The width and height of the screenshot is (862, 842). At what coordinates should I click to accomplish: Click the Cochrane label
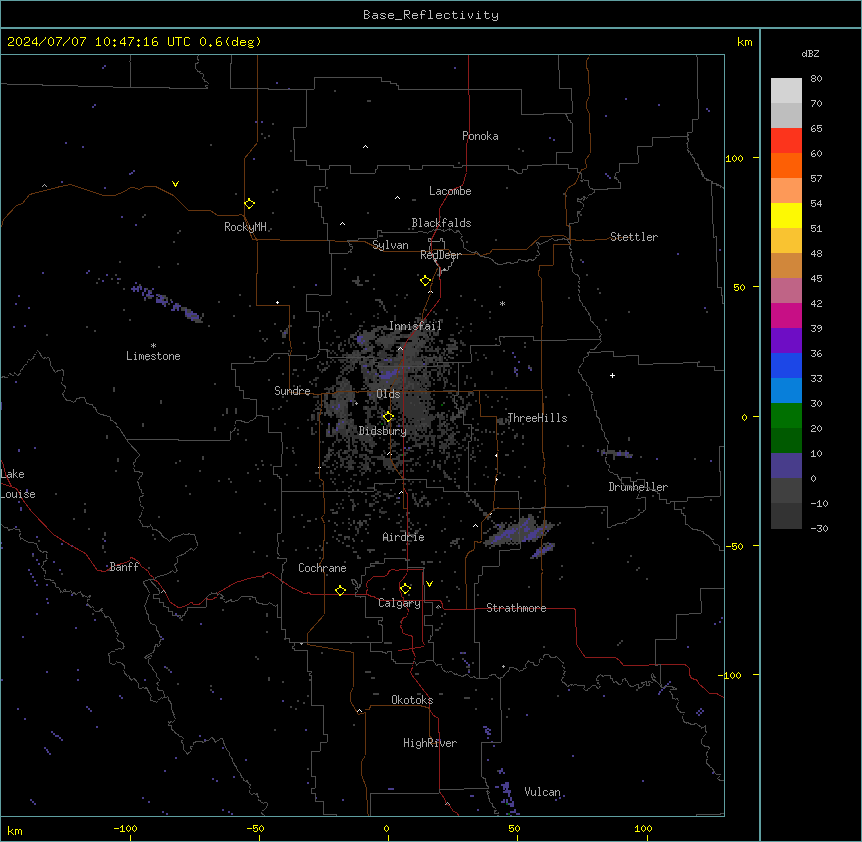point(322,568)
